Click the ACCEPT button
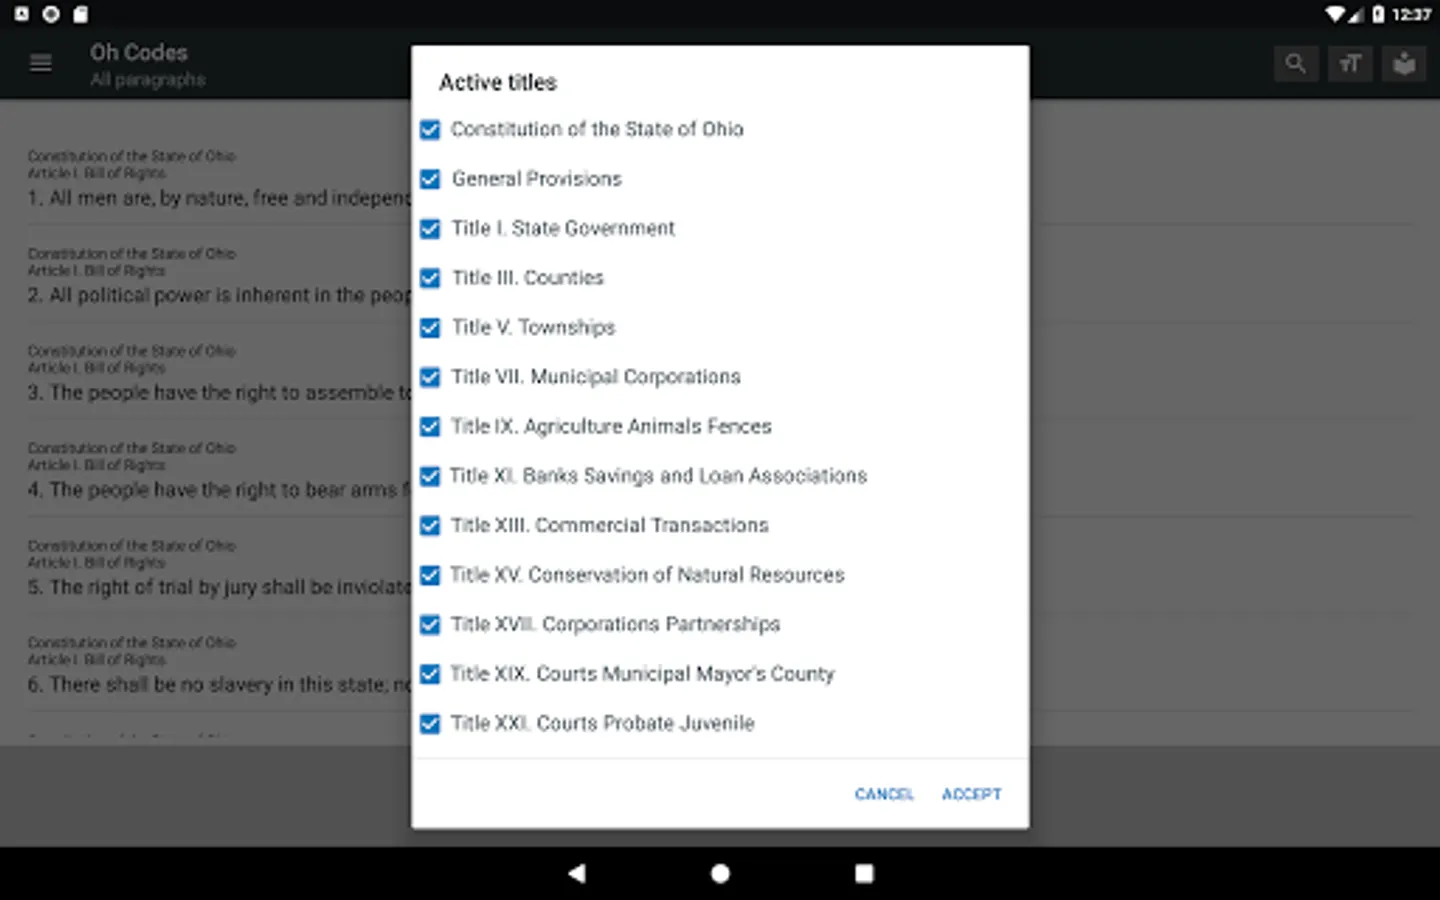This screenshot has height=900, width=1440. pos(971,794)
